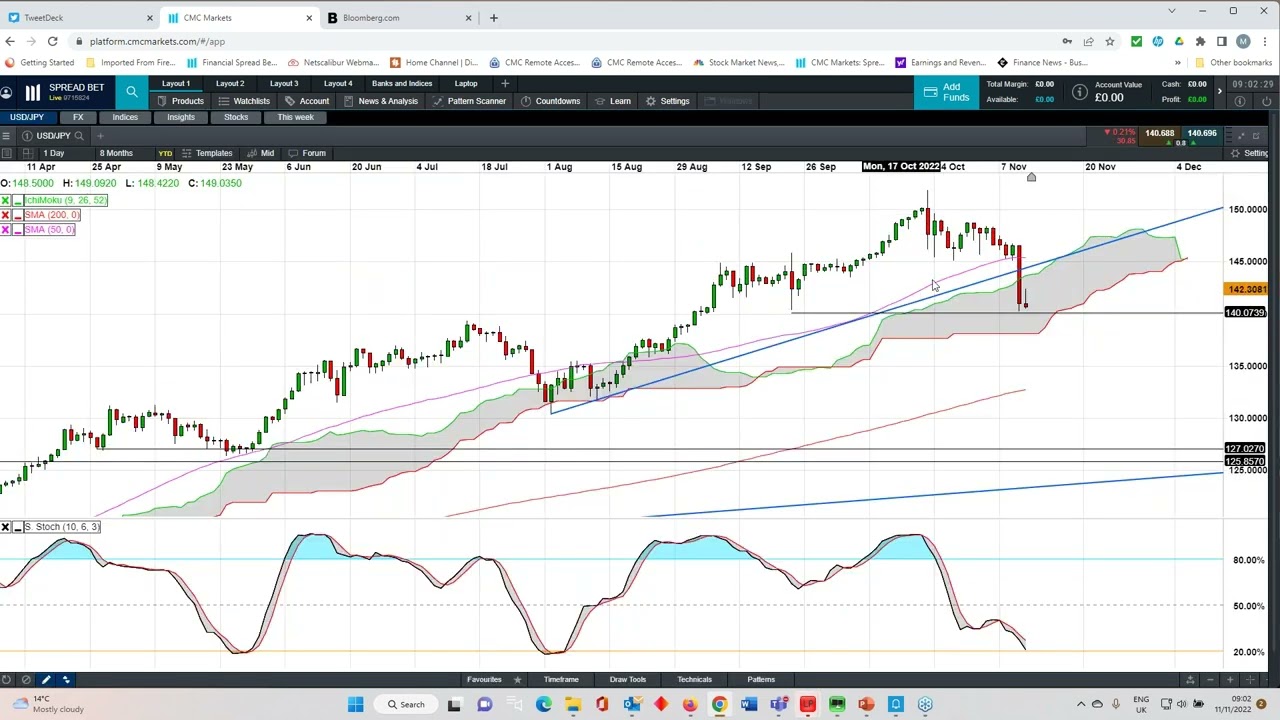Expand the chart to full screen
1280x720 pixels.
point(1241,136)
